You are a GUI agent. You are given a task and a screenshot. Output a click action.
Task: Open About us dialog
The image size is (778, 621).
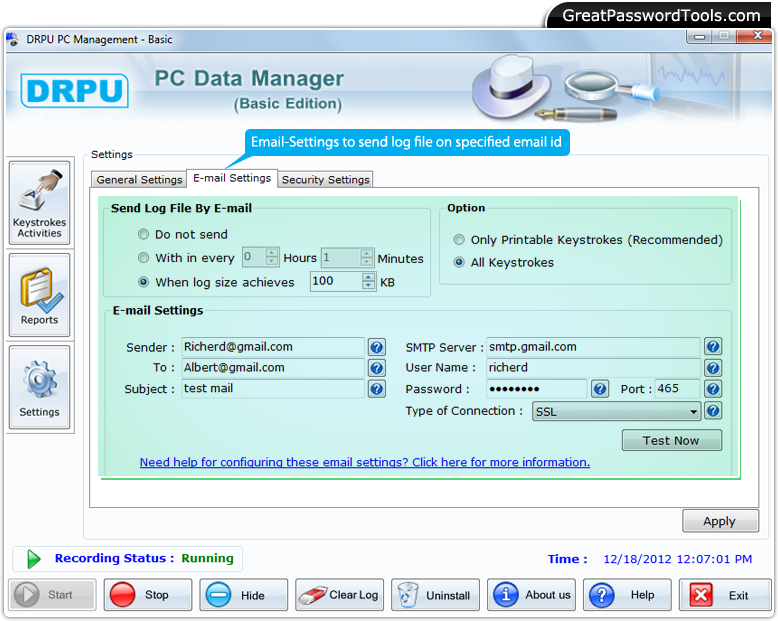pyautogui.click(x=531, y=595)
